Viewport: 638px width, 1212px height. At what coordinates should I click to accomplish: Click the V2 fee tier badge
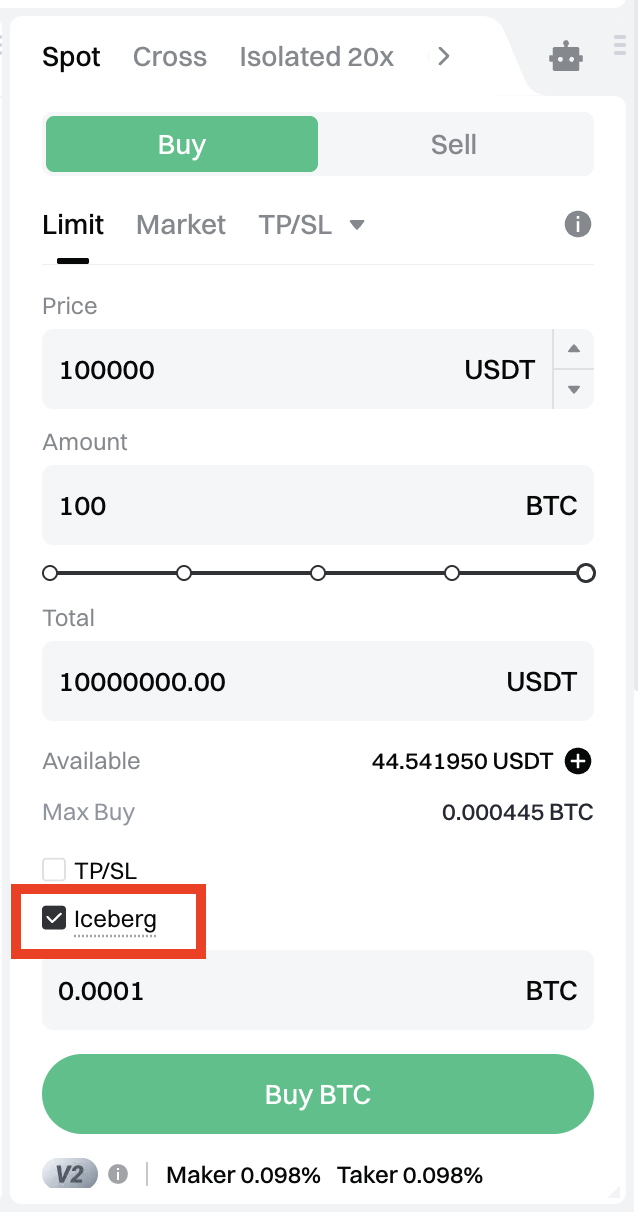point(69,1174)
